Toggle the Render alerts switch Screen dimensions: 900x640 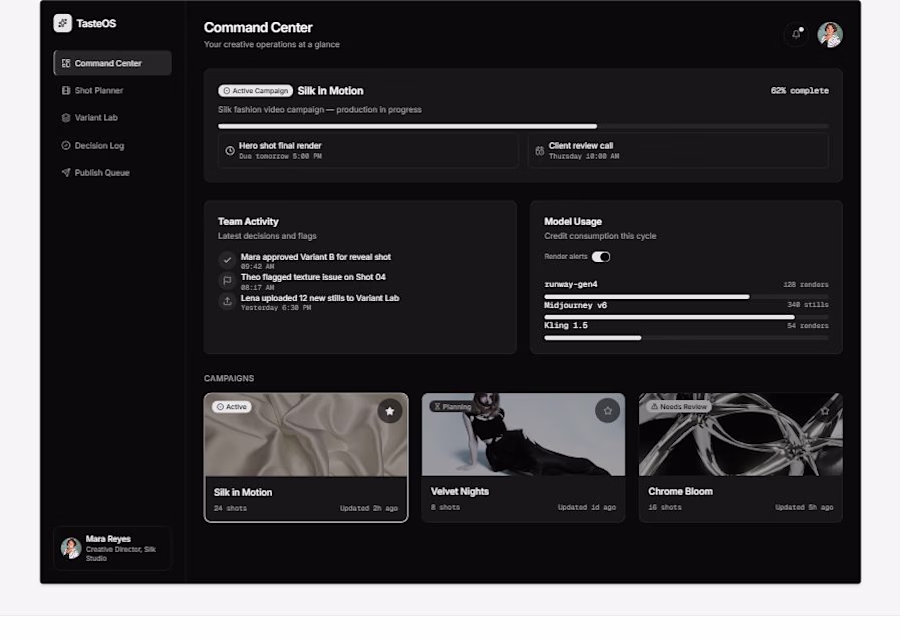[x=601, y=257]
